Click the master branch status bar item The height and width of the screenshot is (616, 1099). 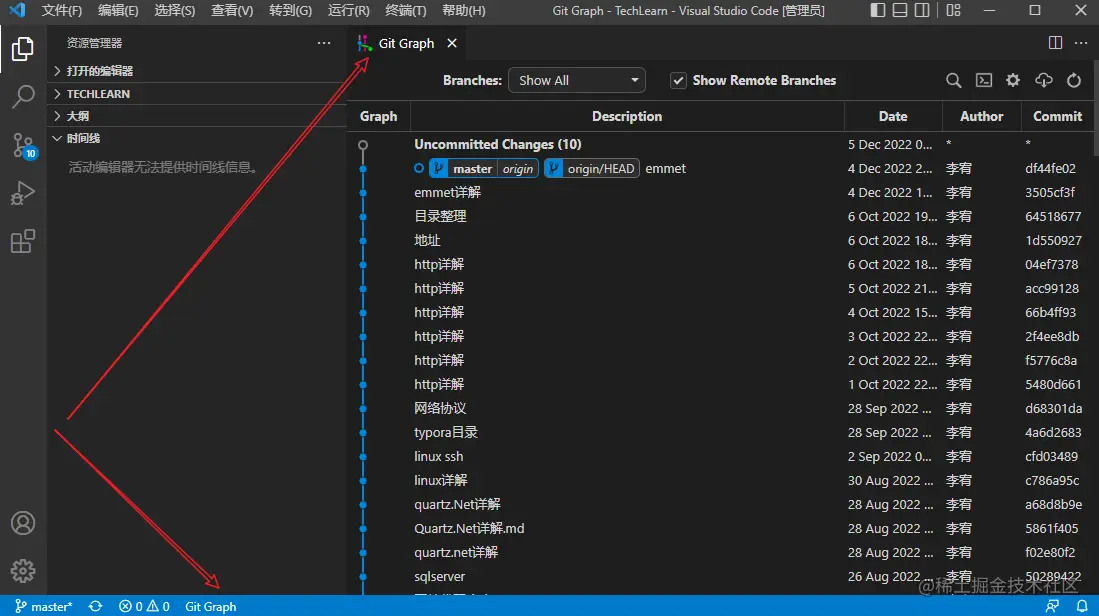tap(43, 606)
